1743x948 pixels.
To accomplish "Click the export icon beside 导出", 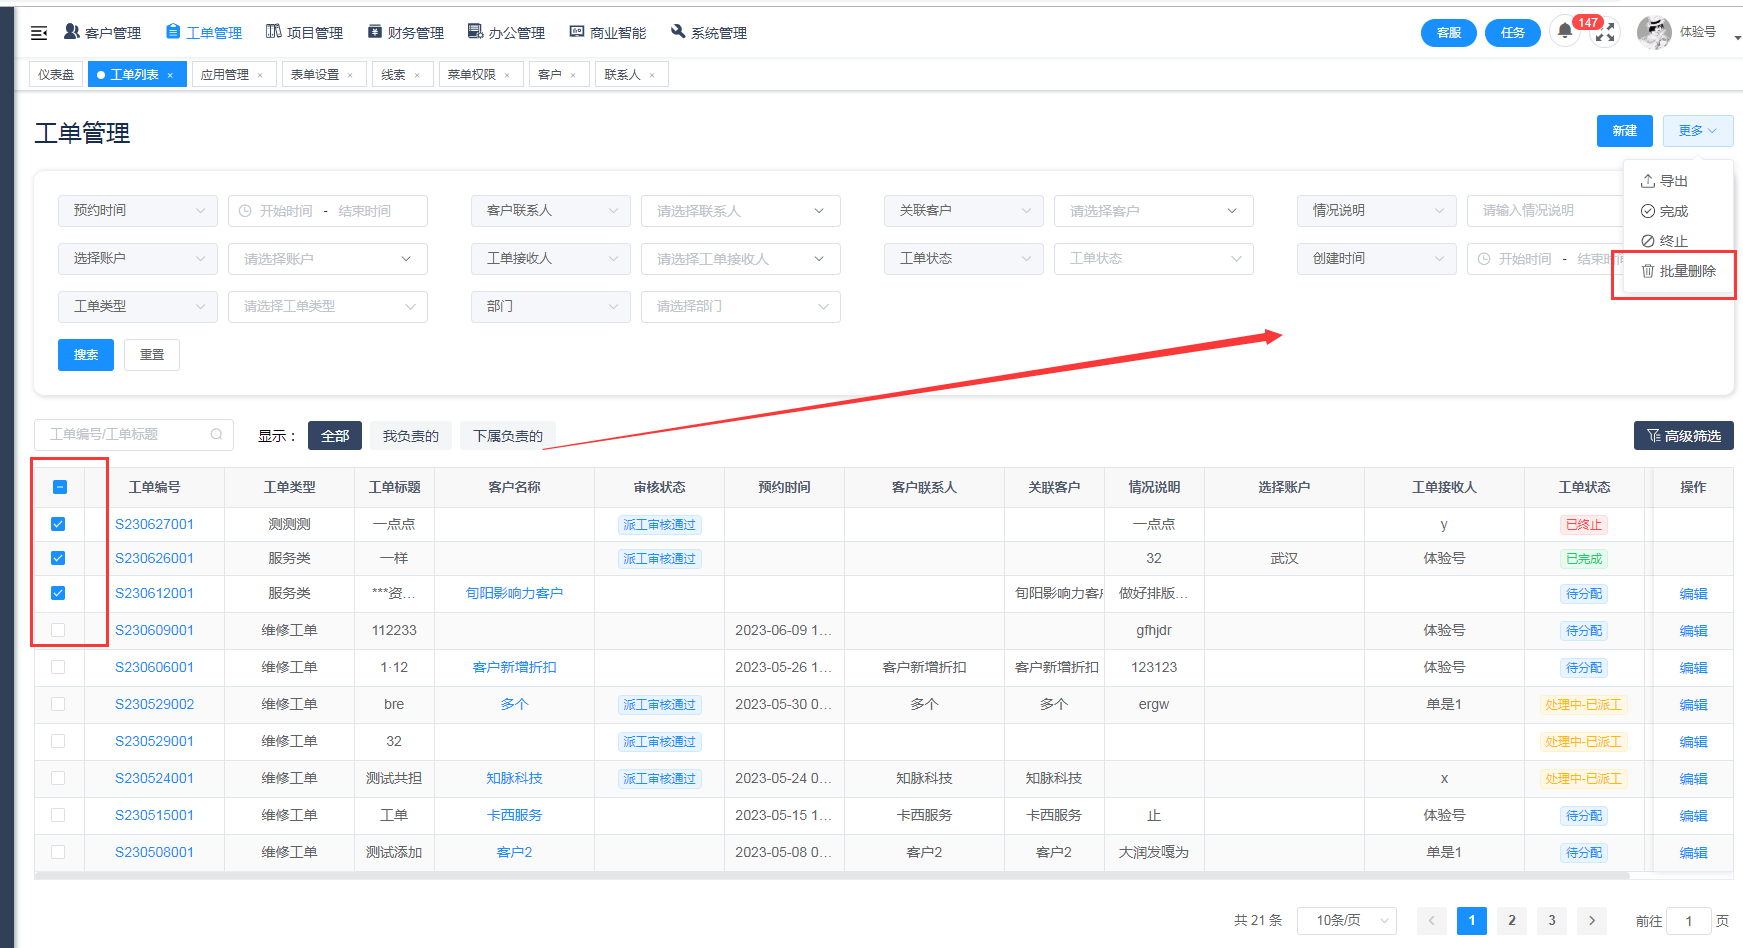I will tap(1647, 181).
